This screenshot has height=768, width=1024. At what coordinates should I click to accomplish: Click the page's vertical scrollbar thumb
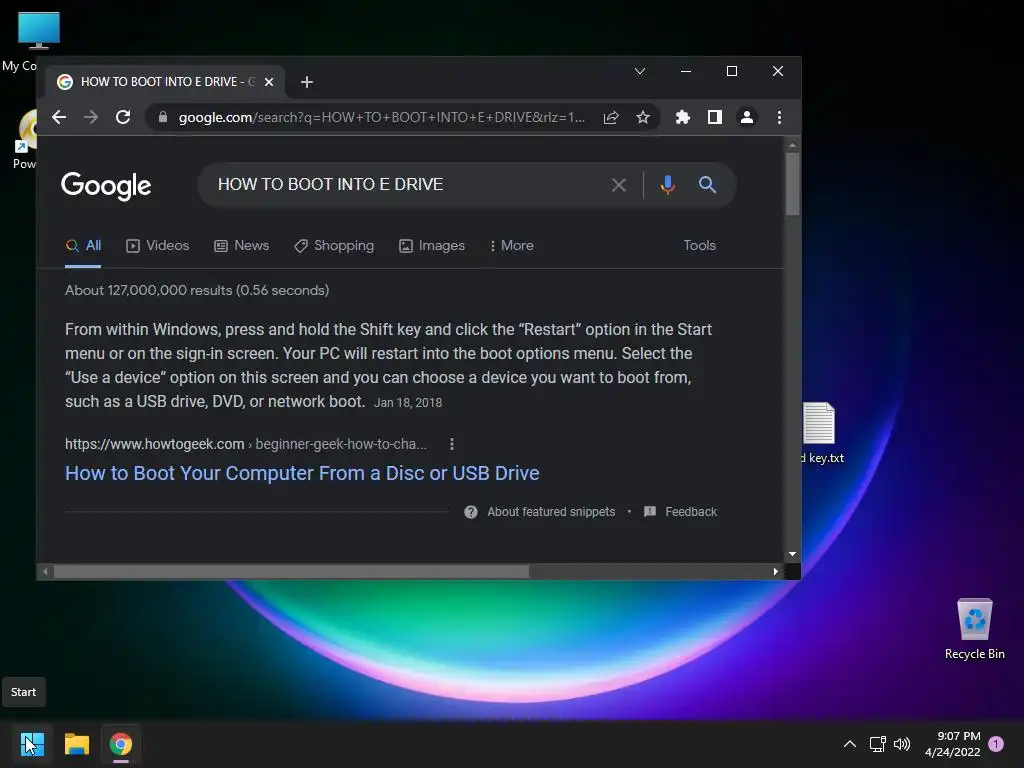point(792,184)
